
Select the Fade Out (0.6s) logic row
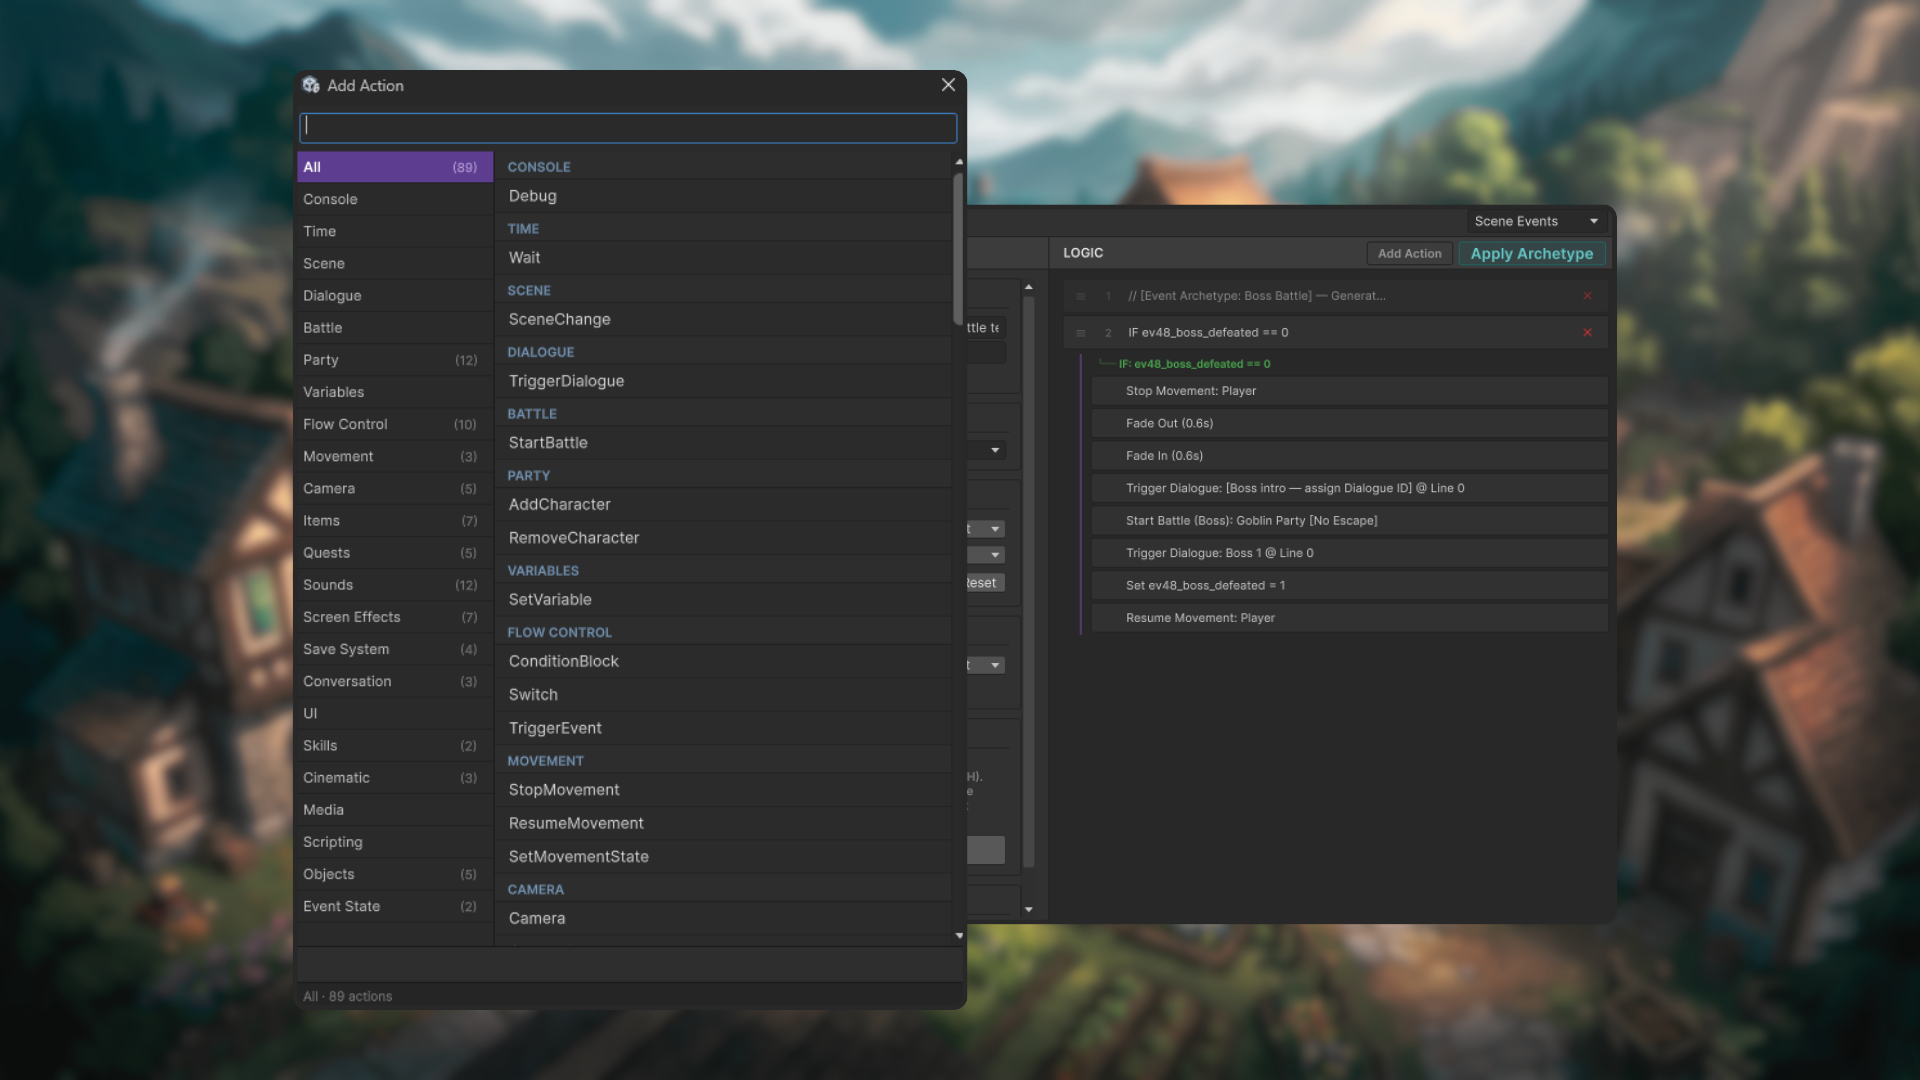click(x=1349, y=423)
